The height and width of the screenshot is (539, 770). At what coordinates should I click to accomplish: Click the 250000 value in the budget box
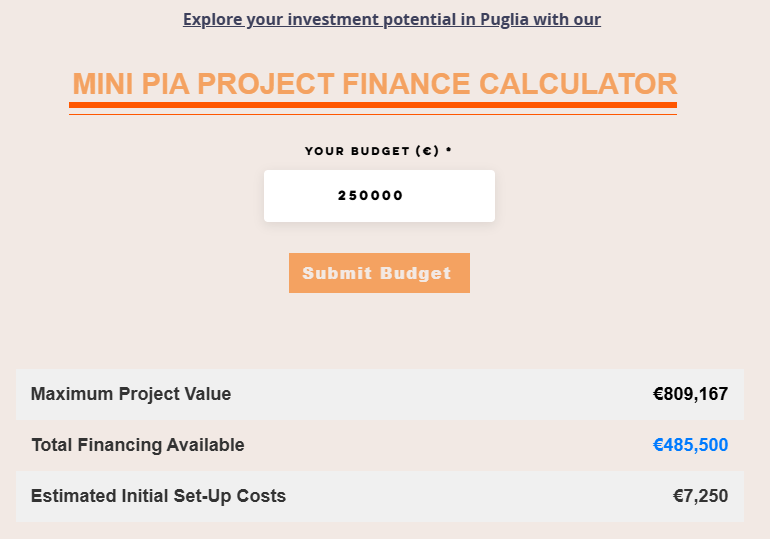[371, 196]
